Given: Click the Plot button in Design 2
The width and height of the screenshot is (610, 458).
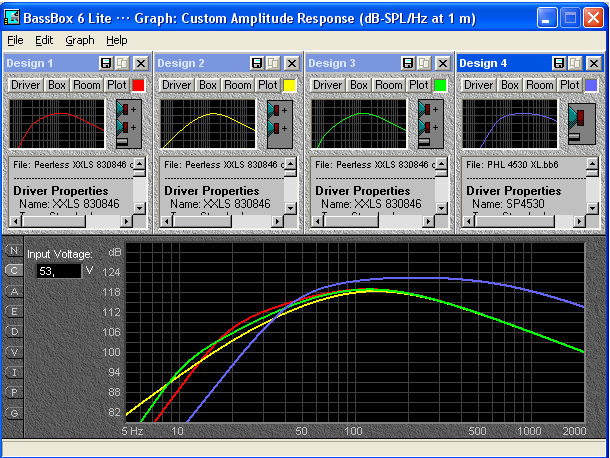Looking at the screenshot, I should [268, 85].
